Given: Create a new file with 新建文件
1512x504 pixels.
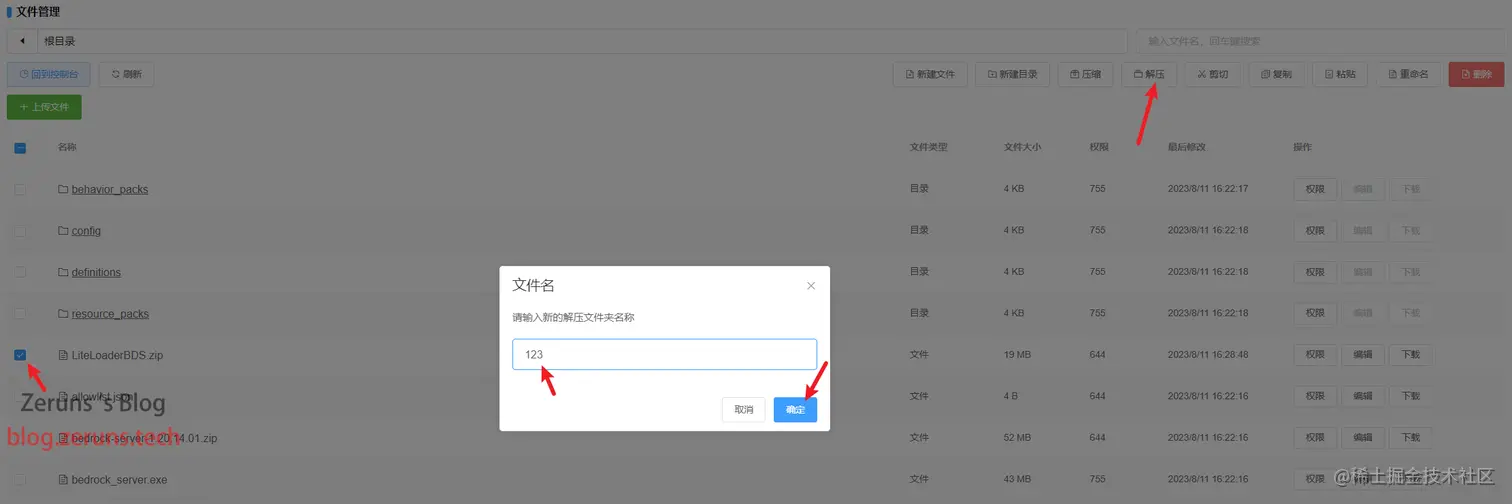Looking at the screenshot, I should pos(930,74).
